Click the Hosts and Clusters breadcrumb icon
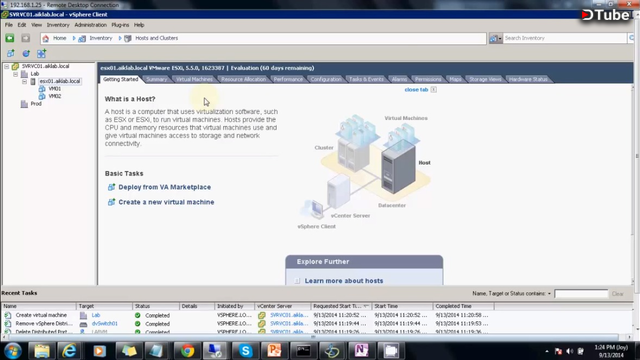Screen dimensions: 640x360 pyautogui.click(x=128, y=38)
